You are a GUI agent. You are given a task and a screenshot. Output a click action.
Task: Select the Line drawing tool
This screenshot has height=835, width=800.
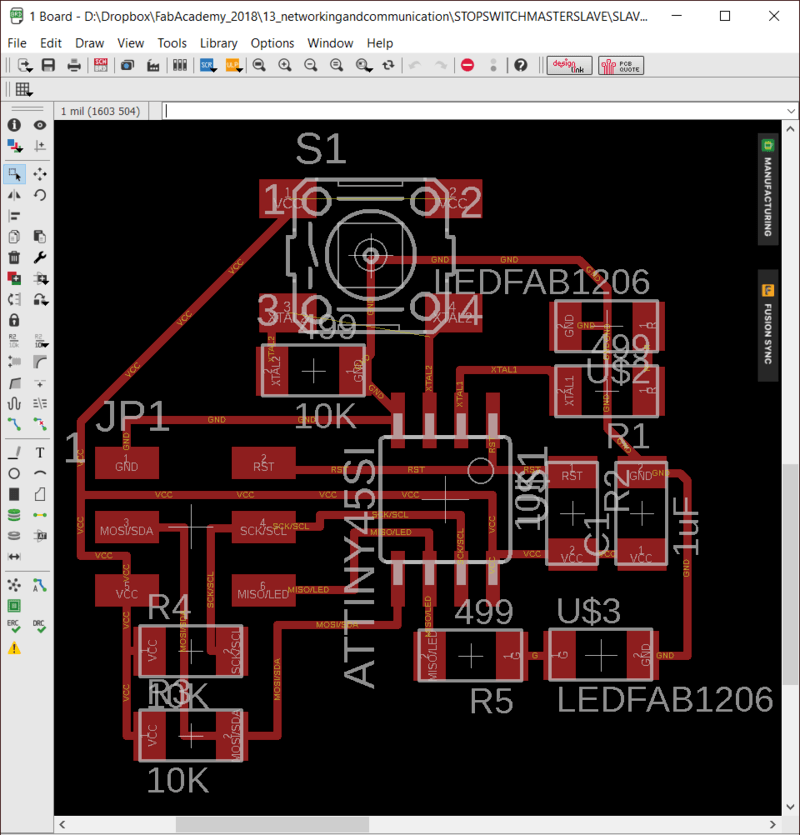[x=14, y=453]
